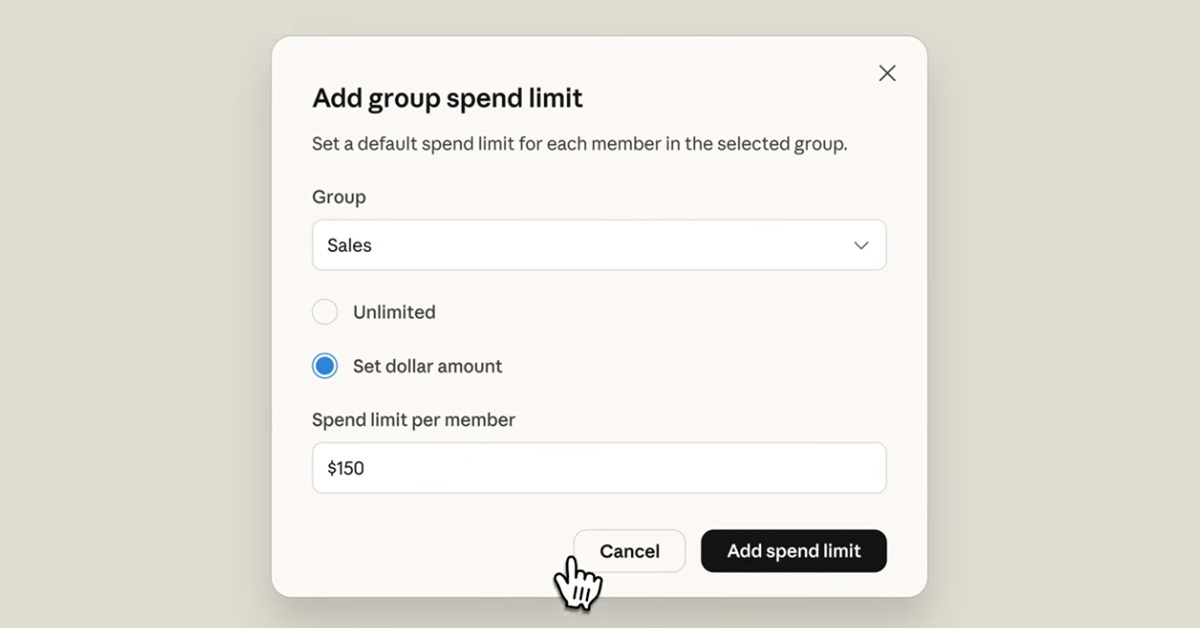Click the "Unlimited" option label
The image size is (1200, 628).
coord(394,312)
